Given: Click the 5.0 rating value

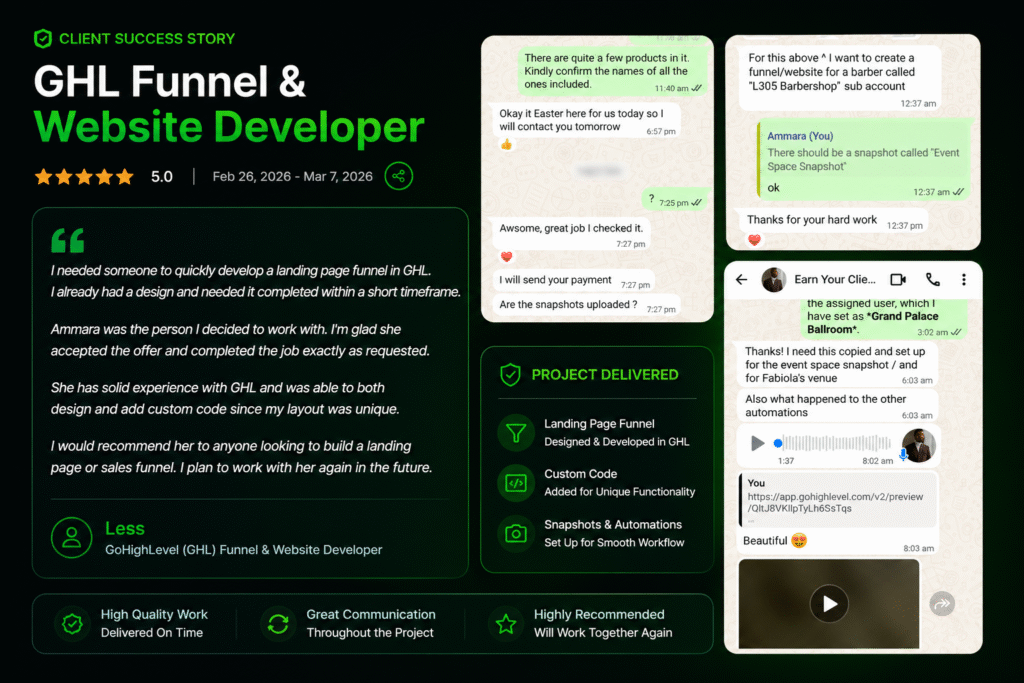Looking at the screenshot, I should [x=161, y=176].
